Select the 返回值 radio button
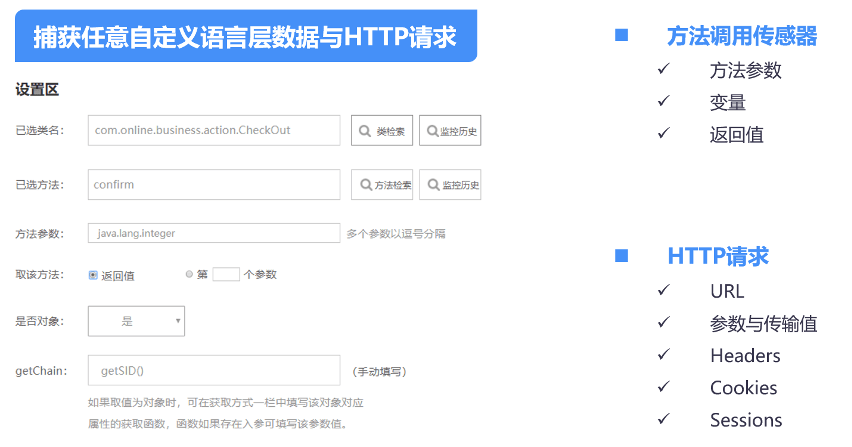The width and height of the screenshot is (852, 447). click(93, 275)
